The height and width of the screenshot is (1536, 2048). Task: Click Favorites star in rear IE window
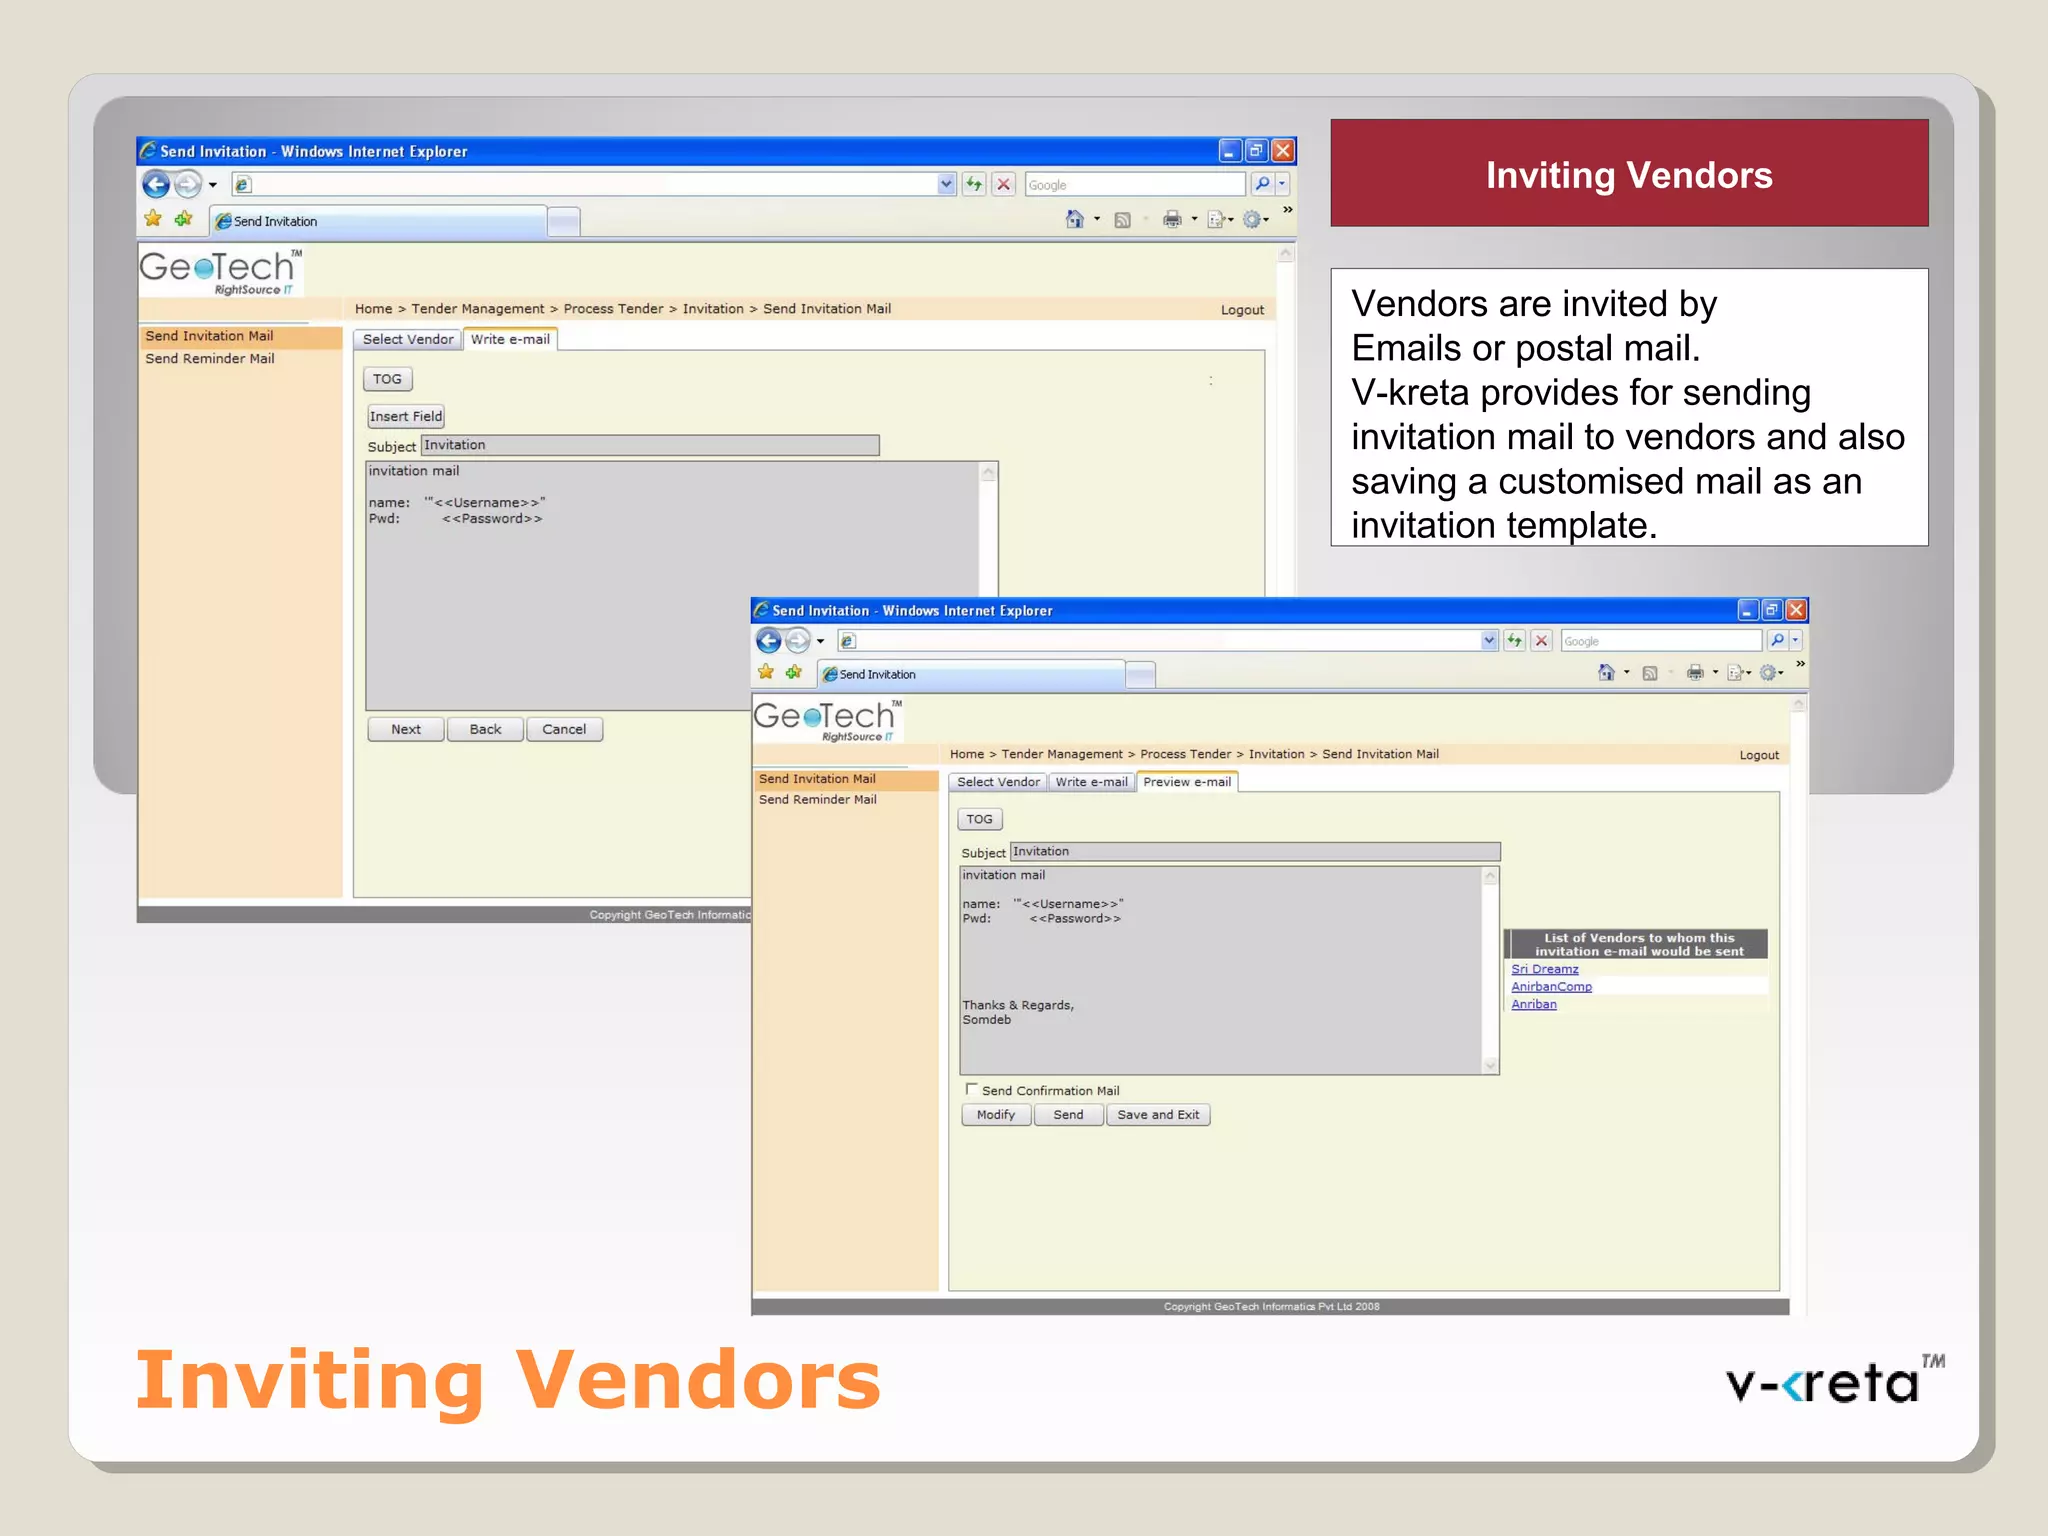click(153, 219)
